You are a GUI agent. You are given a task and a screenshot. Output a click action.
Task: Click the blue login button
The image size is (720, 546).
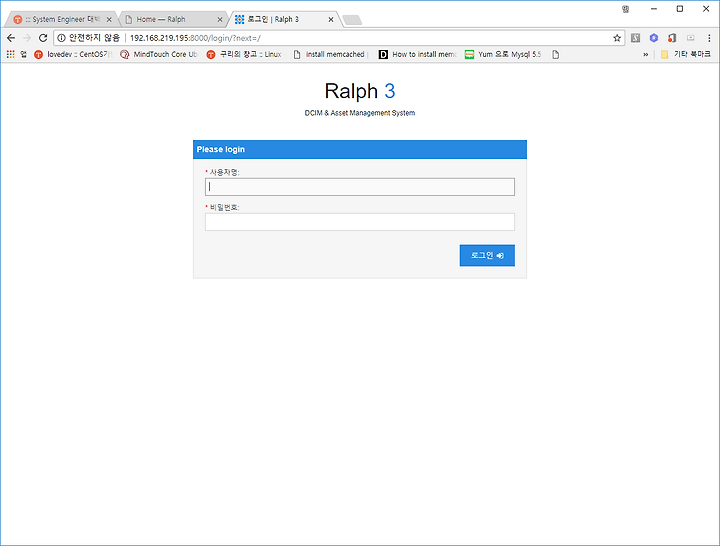click(487, 255)
